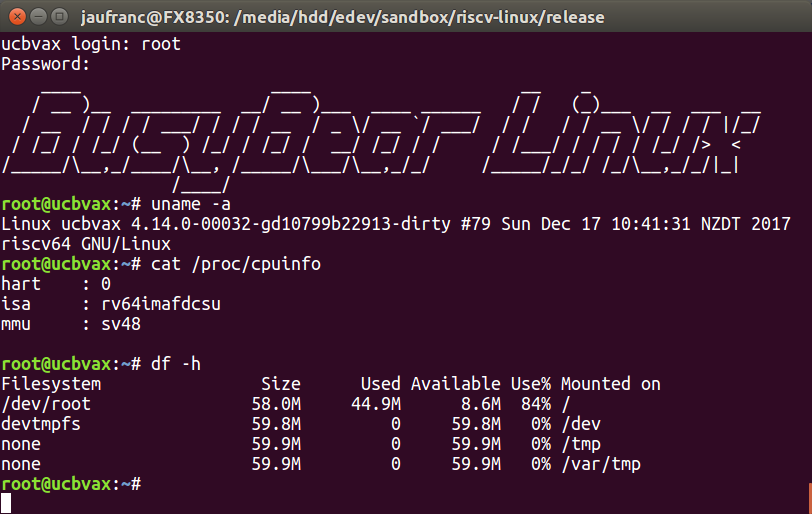Click the 'Password:' prompt line
This screenshot has height=514, width=812.
[46, 64]
